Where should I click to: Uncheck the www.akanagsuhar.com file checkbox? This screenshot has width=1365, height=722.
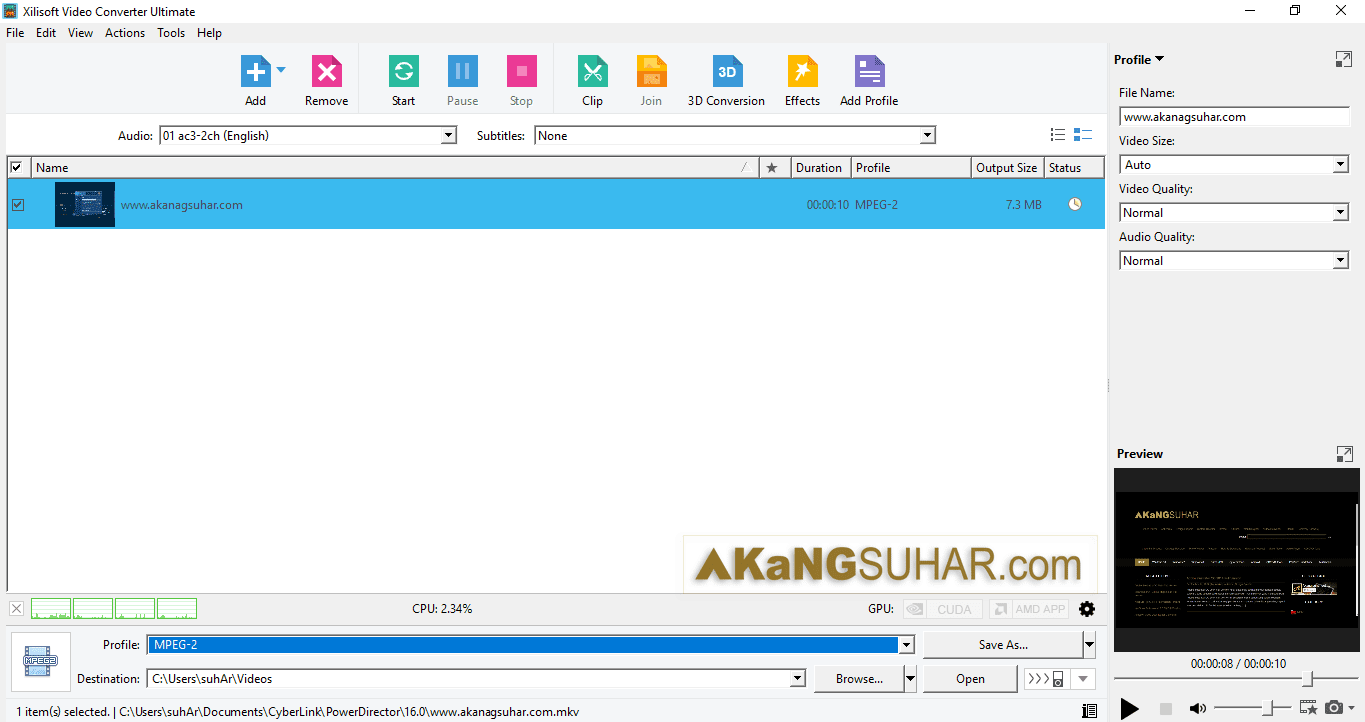(17, 205)
